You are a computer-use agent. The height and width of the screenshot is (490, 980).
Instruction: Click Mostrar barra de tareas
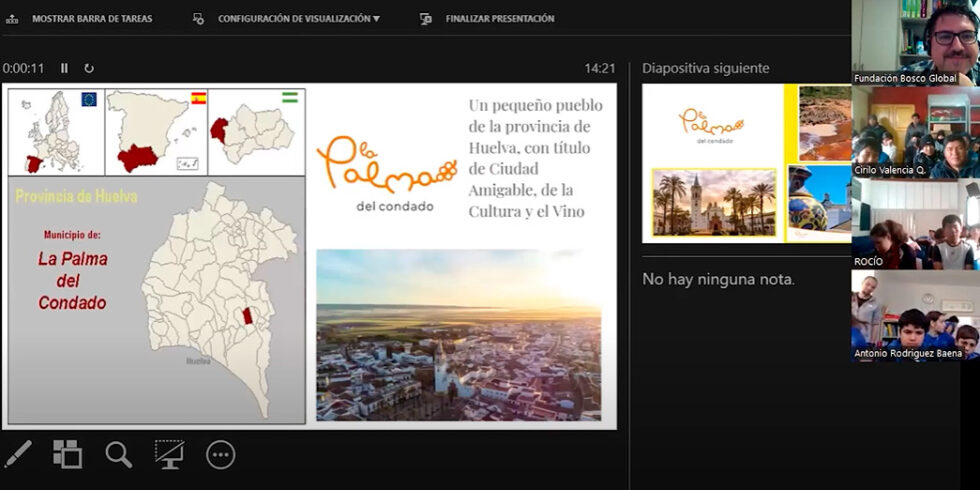(92, 18)
